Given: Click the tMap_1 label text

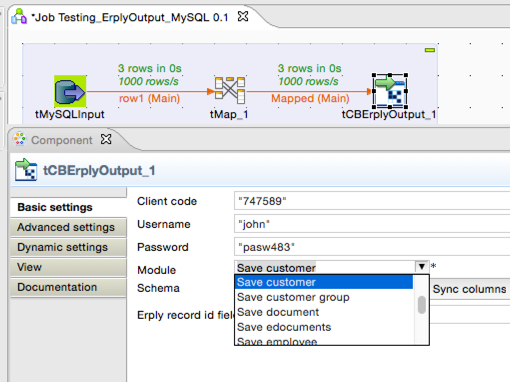Looking at the screenshot, I should (229, 114).
